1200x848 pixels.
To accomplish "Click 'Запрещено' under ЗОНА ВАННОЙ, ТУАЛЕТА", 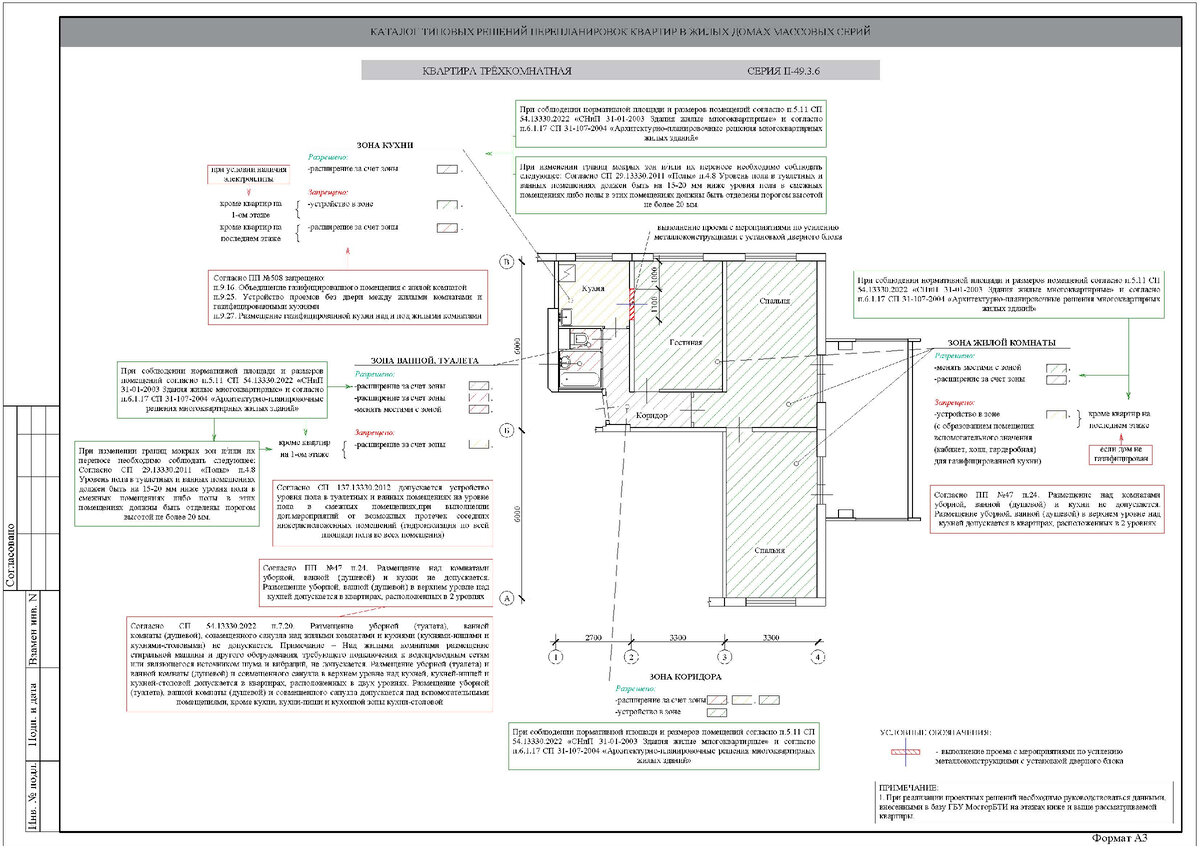I will click(x=374, y=431).
